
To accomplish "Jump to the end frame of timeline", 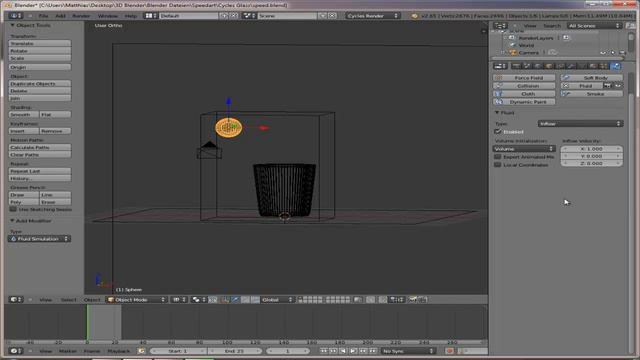I will (373, 351).
